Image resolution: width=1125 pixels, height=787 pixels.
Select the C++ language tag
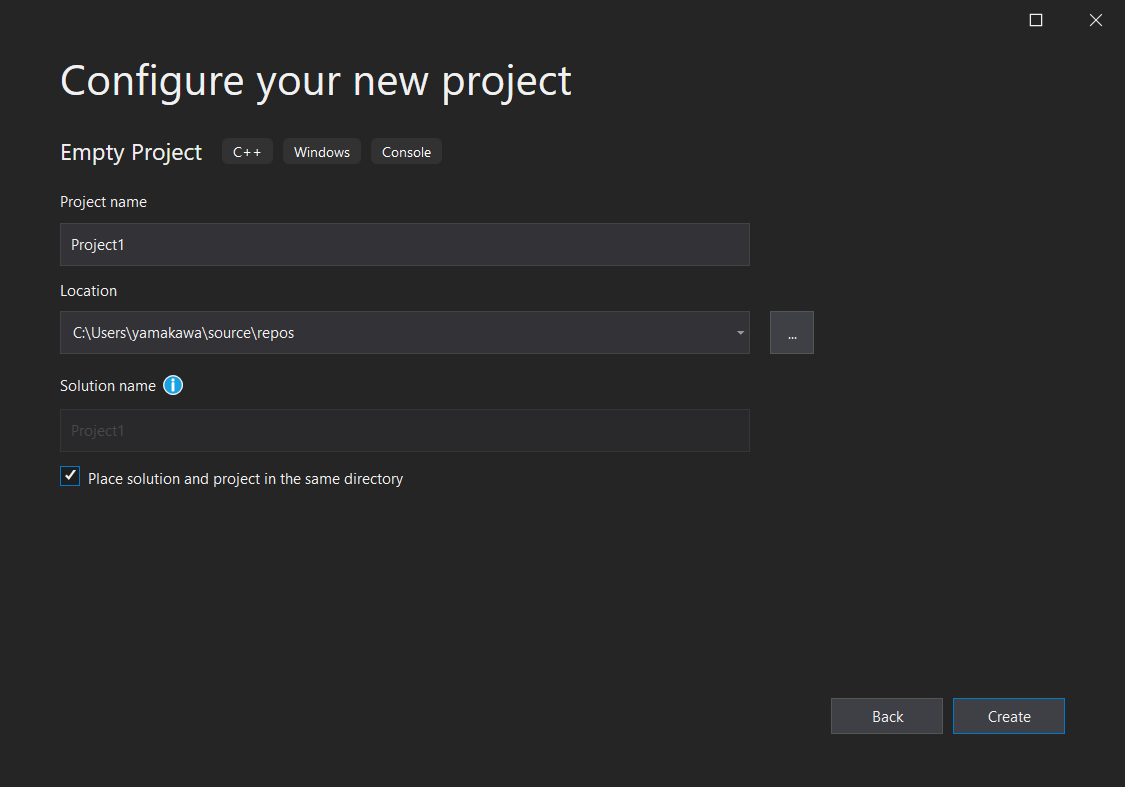(x=247, y=152)
